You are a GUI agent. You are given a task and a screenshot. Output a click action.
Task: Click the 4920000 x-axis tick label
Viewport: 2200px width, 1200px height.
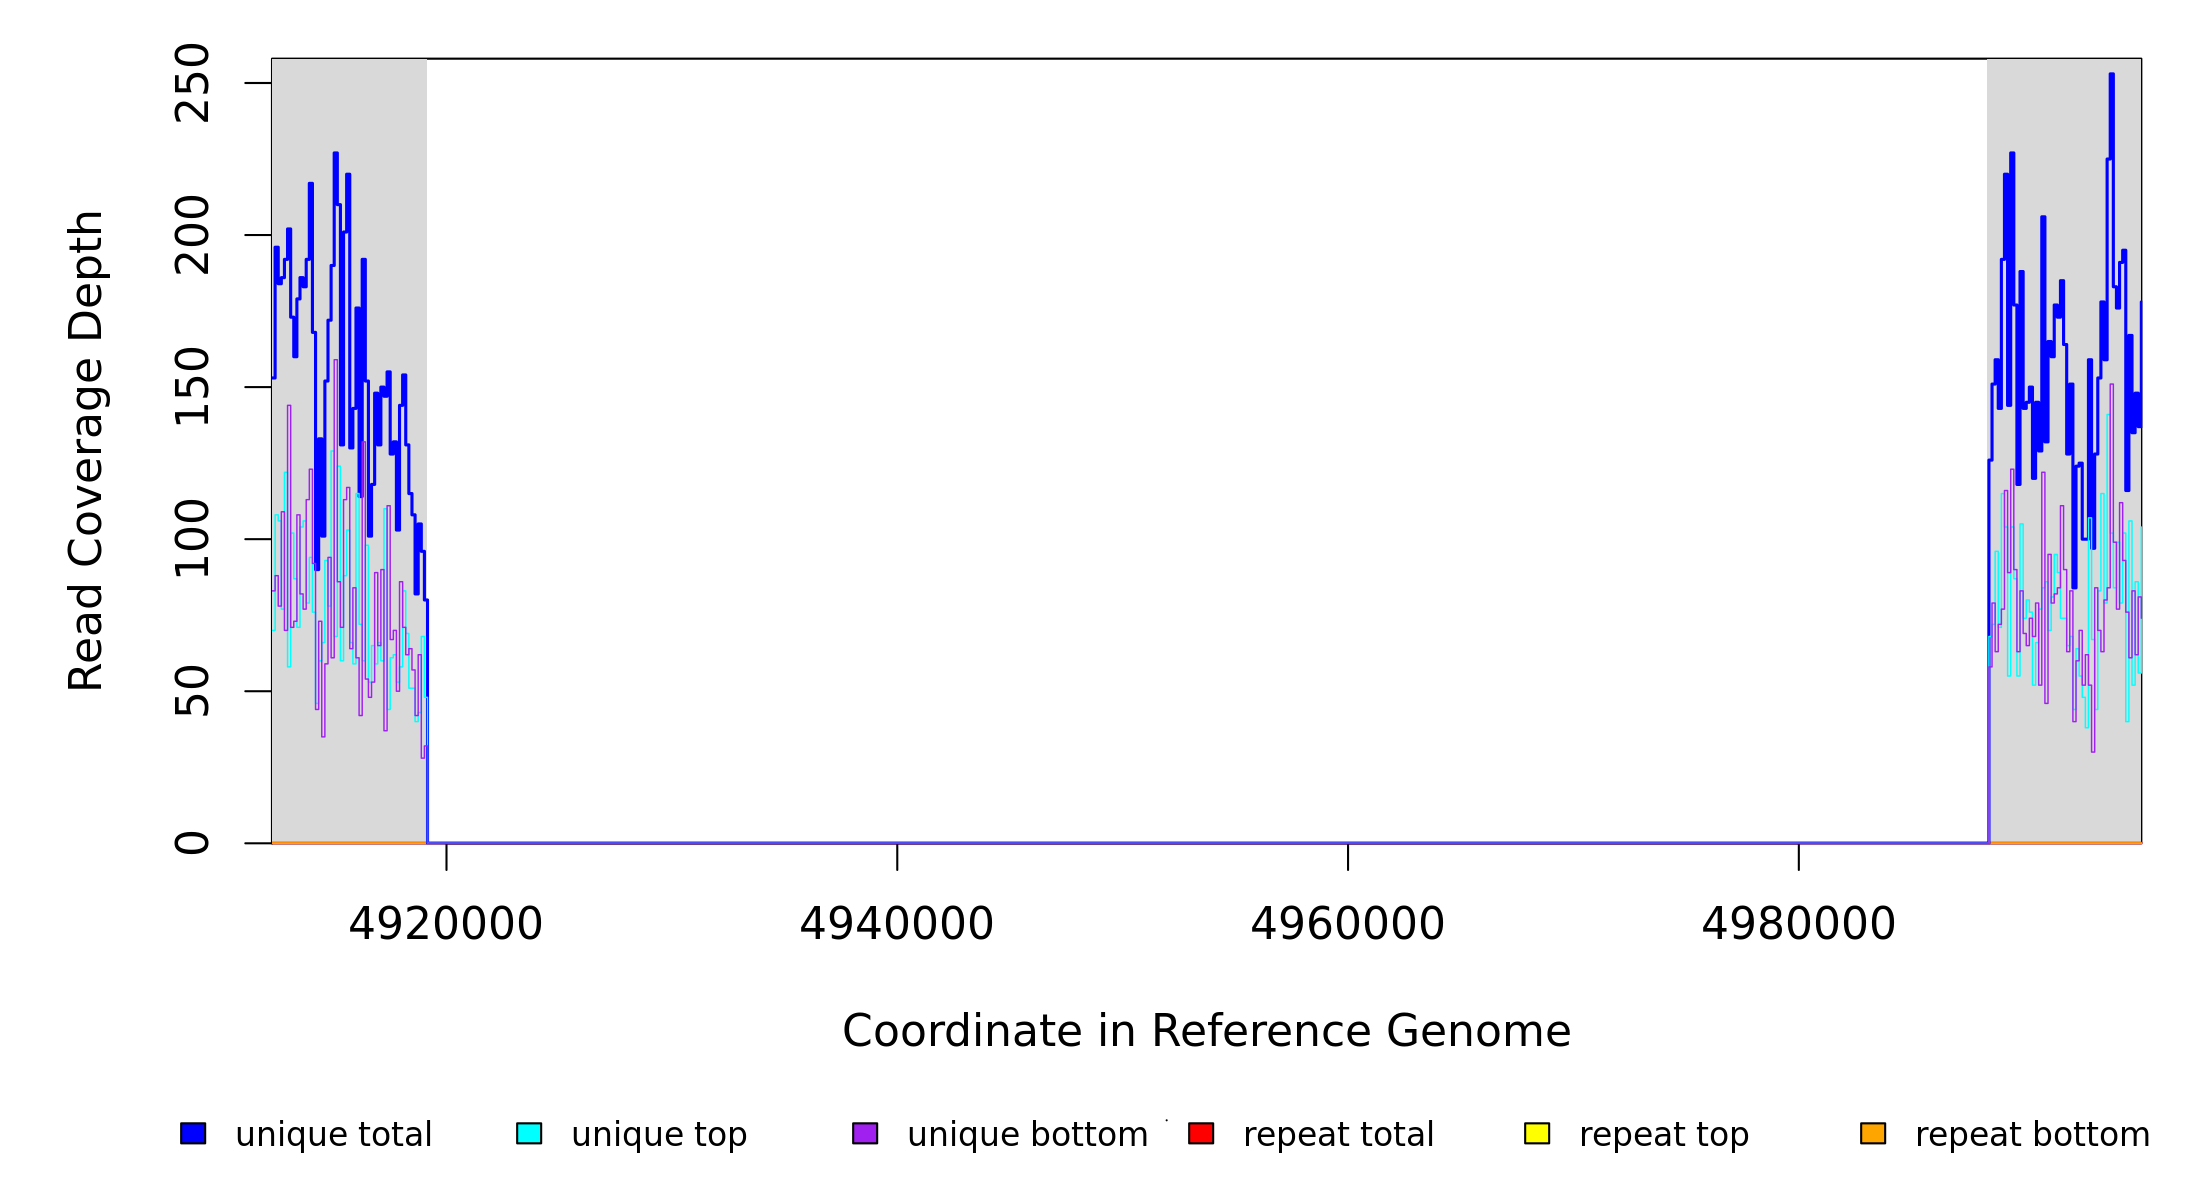coord(446,924)
